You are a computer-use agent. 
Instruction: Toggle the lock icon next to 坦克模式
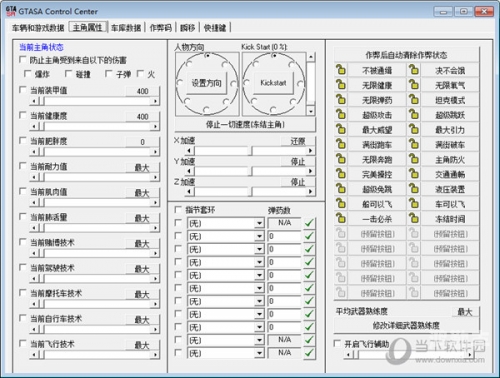coord(414,100)
